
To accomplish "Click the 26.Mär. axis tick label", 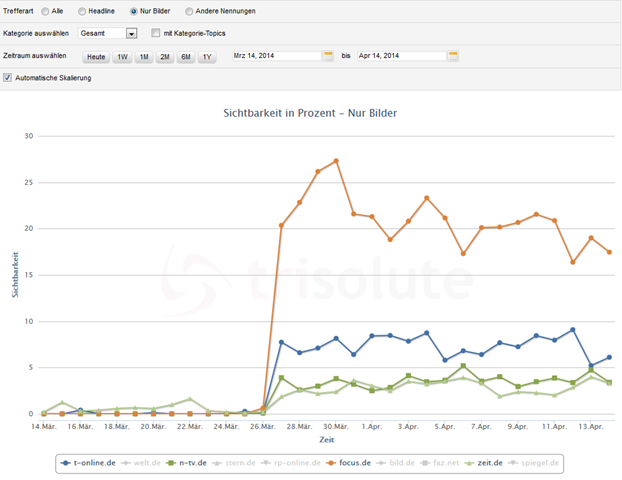I will (x=263, y=427).
